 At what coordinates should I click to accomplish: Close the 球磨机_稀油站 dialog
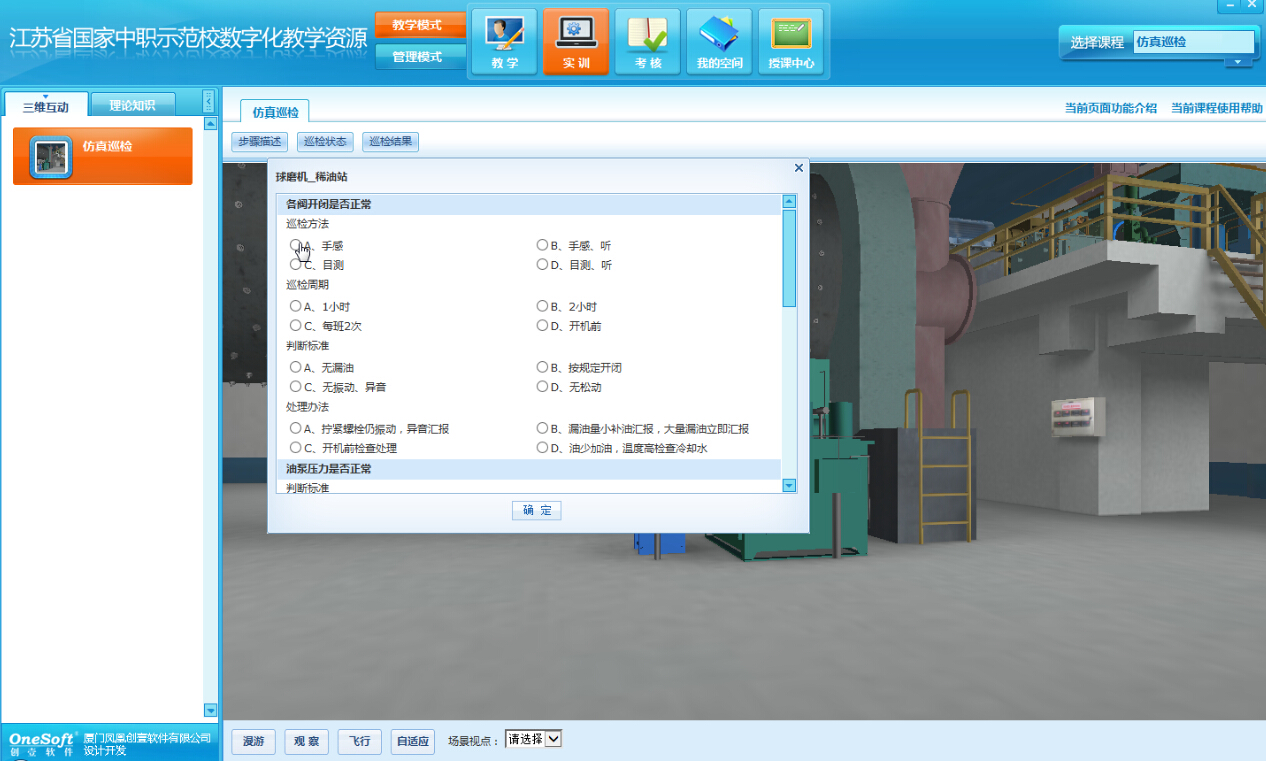[x=798, y=168]
